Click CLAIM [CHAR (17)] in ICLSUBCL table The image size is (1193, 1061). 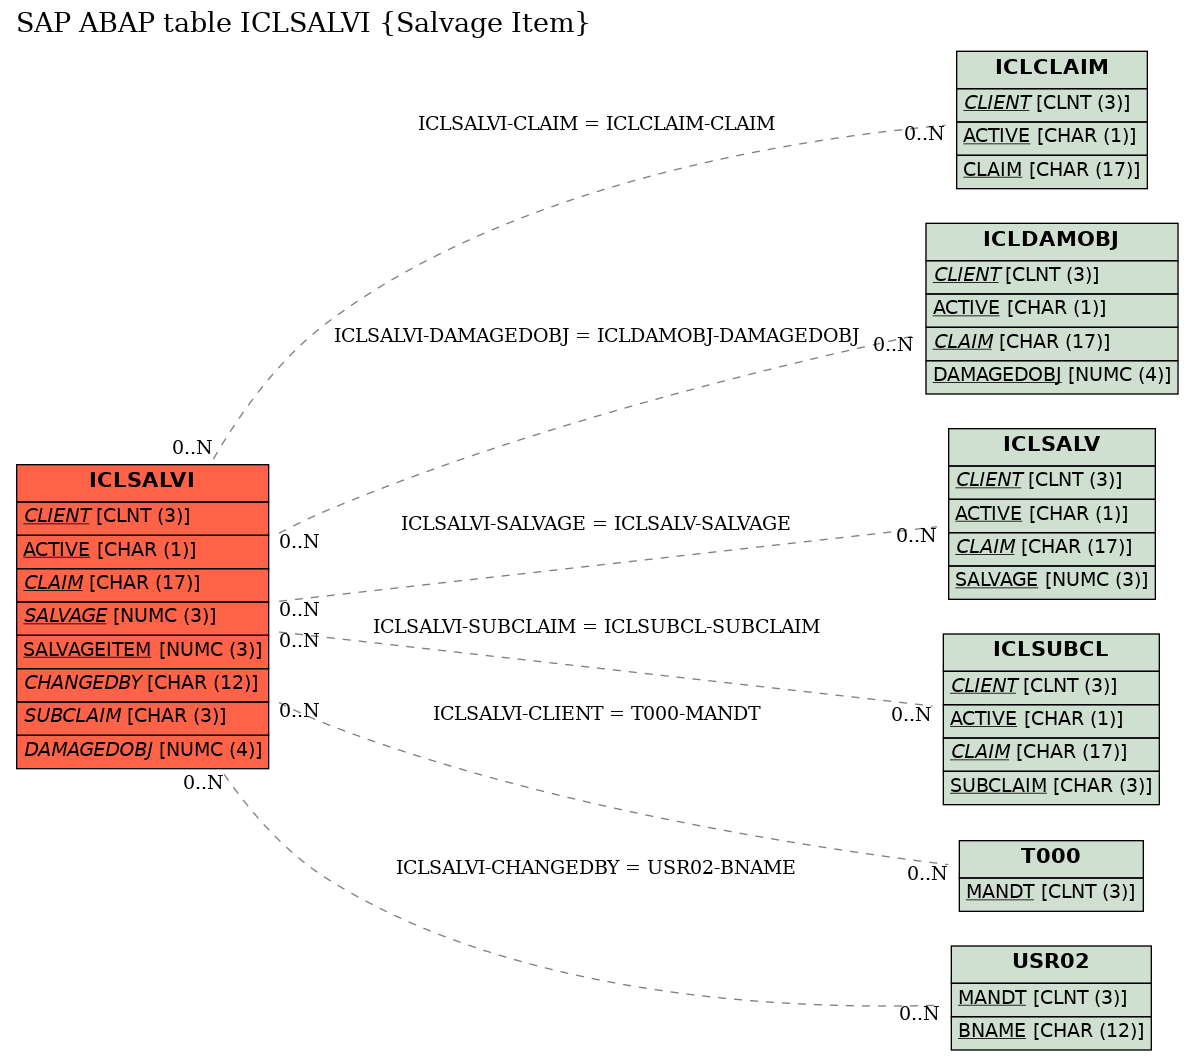(1051, 754)
